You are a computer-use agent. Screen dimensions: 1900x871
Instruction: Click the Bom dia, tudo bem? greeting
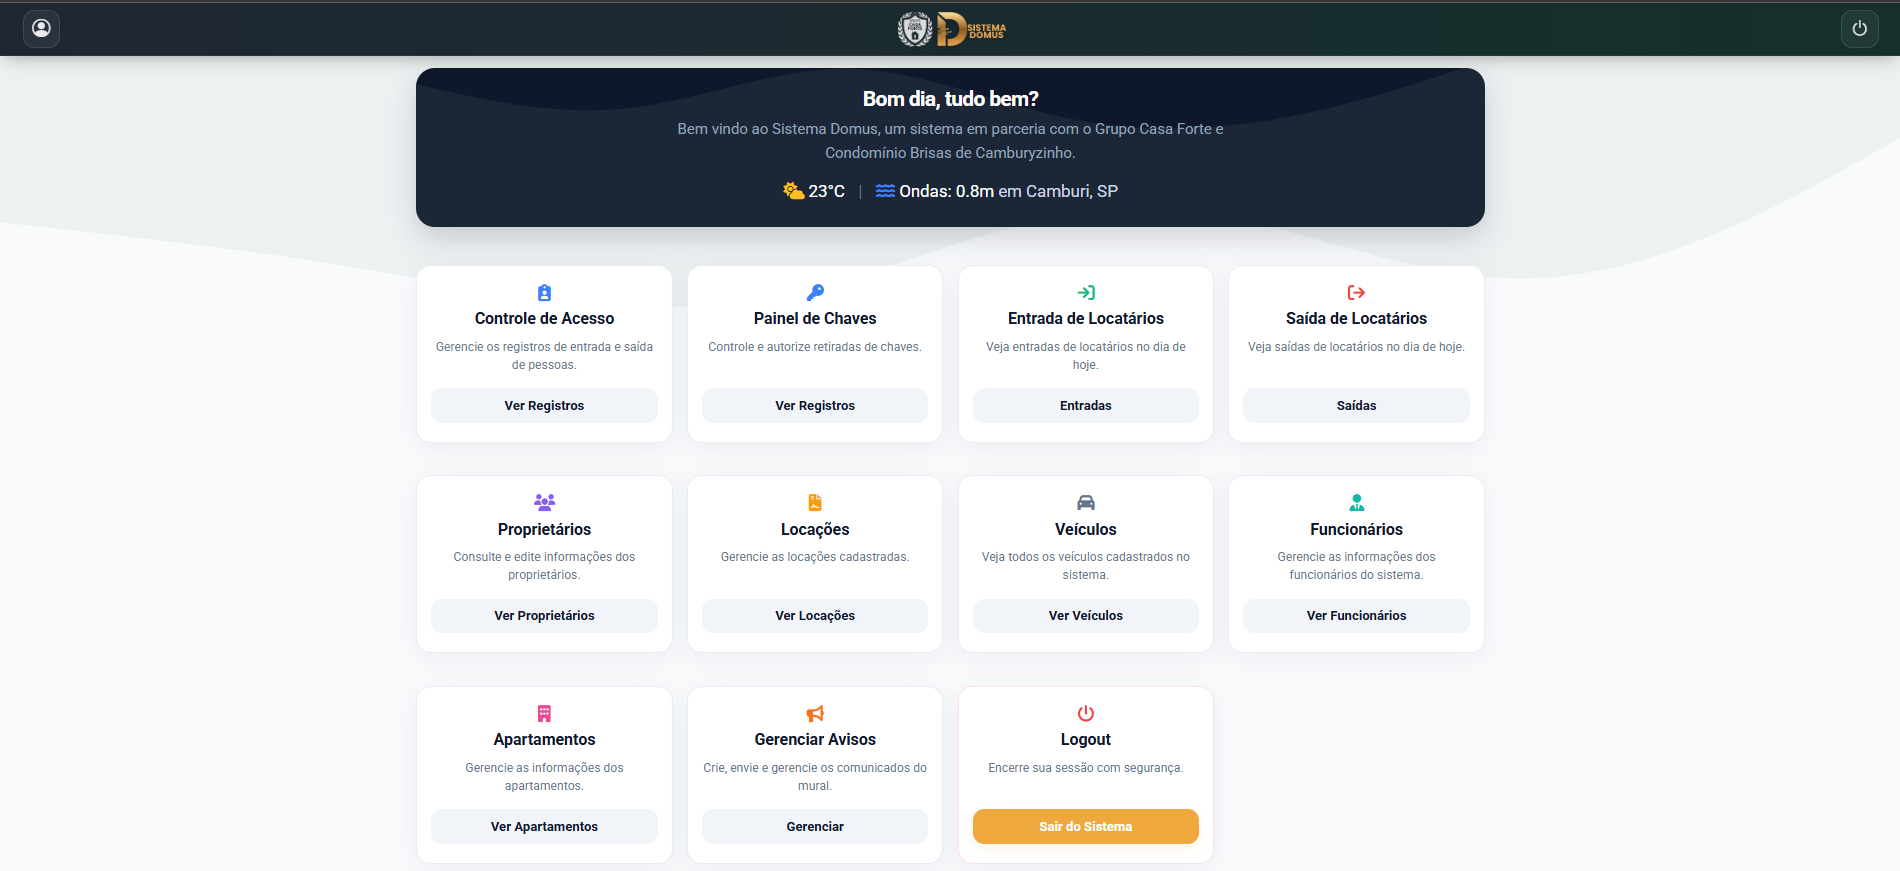point(950,99)
